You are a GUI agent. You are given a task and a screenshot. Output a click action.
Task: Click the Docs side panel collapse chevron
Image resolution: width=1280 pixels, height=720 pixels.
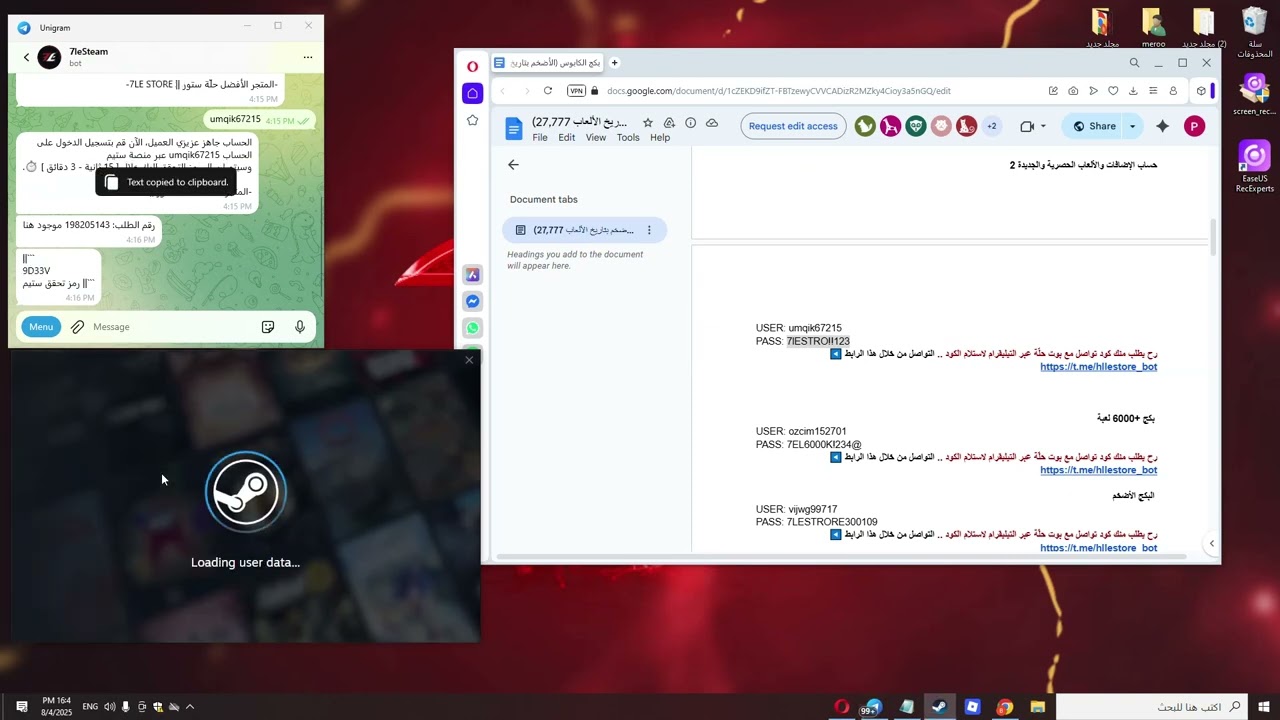pyautogui.click(x=1211, y=544)
